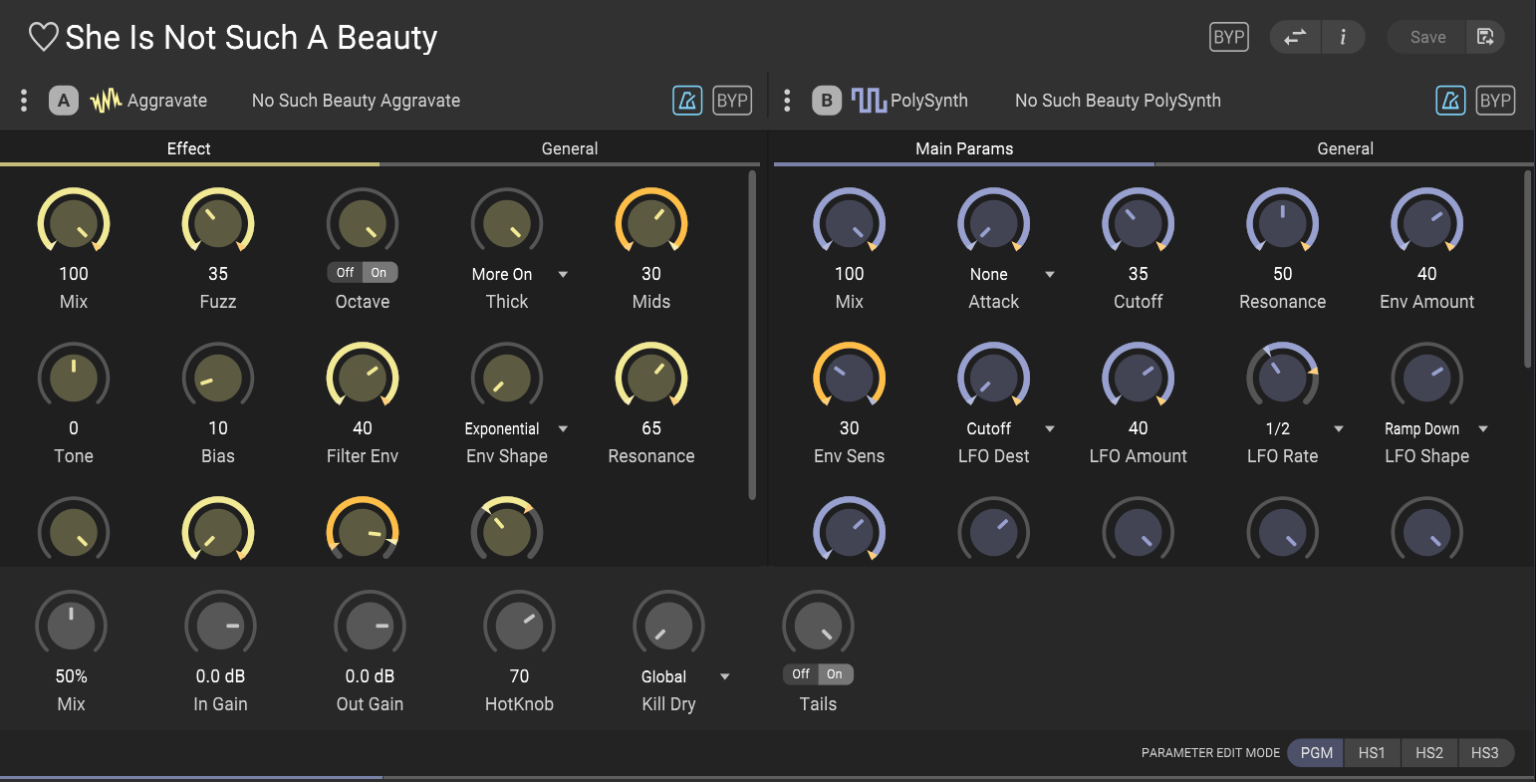
Task: Select HS3 parameter edit mode
Action: pos(1485,753)
